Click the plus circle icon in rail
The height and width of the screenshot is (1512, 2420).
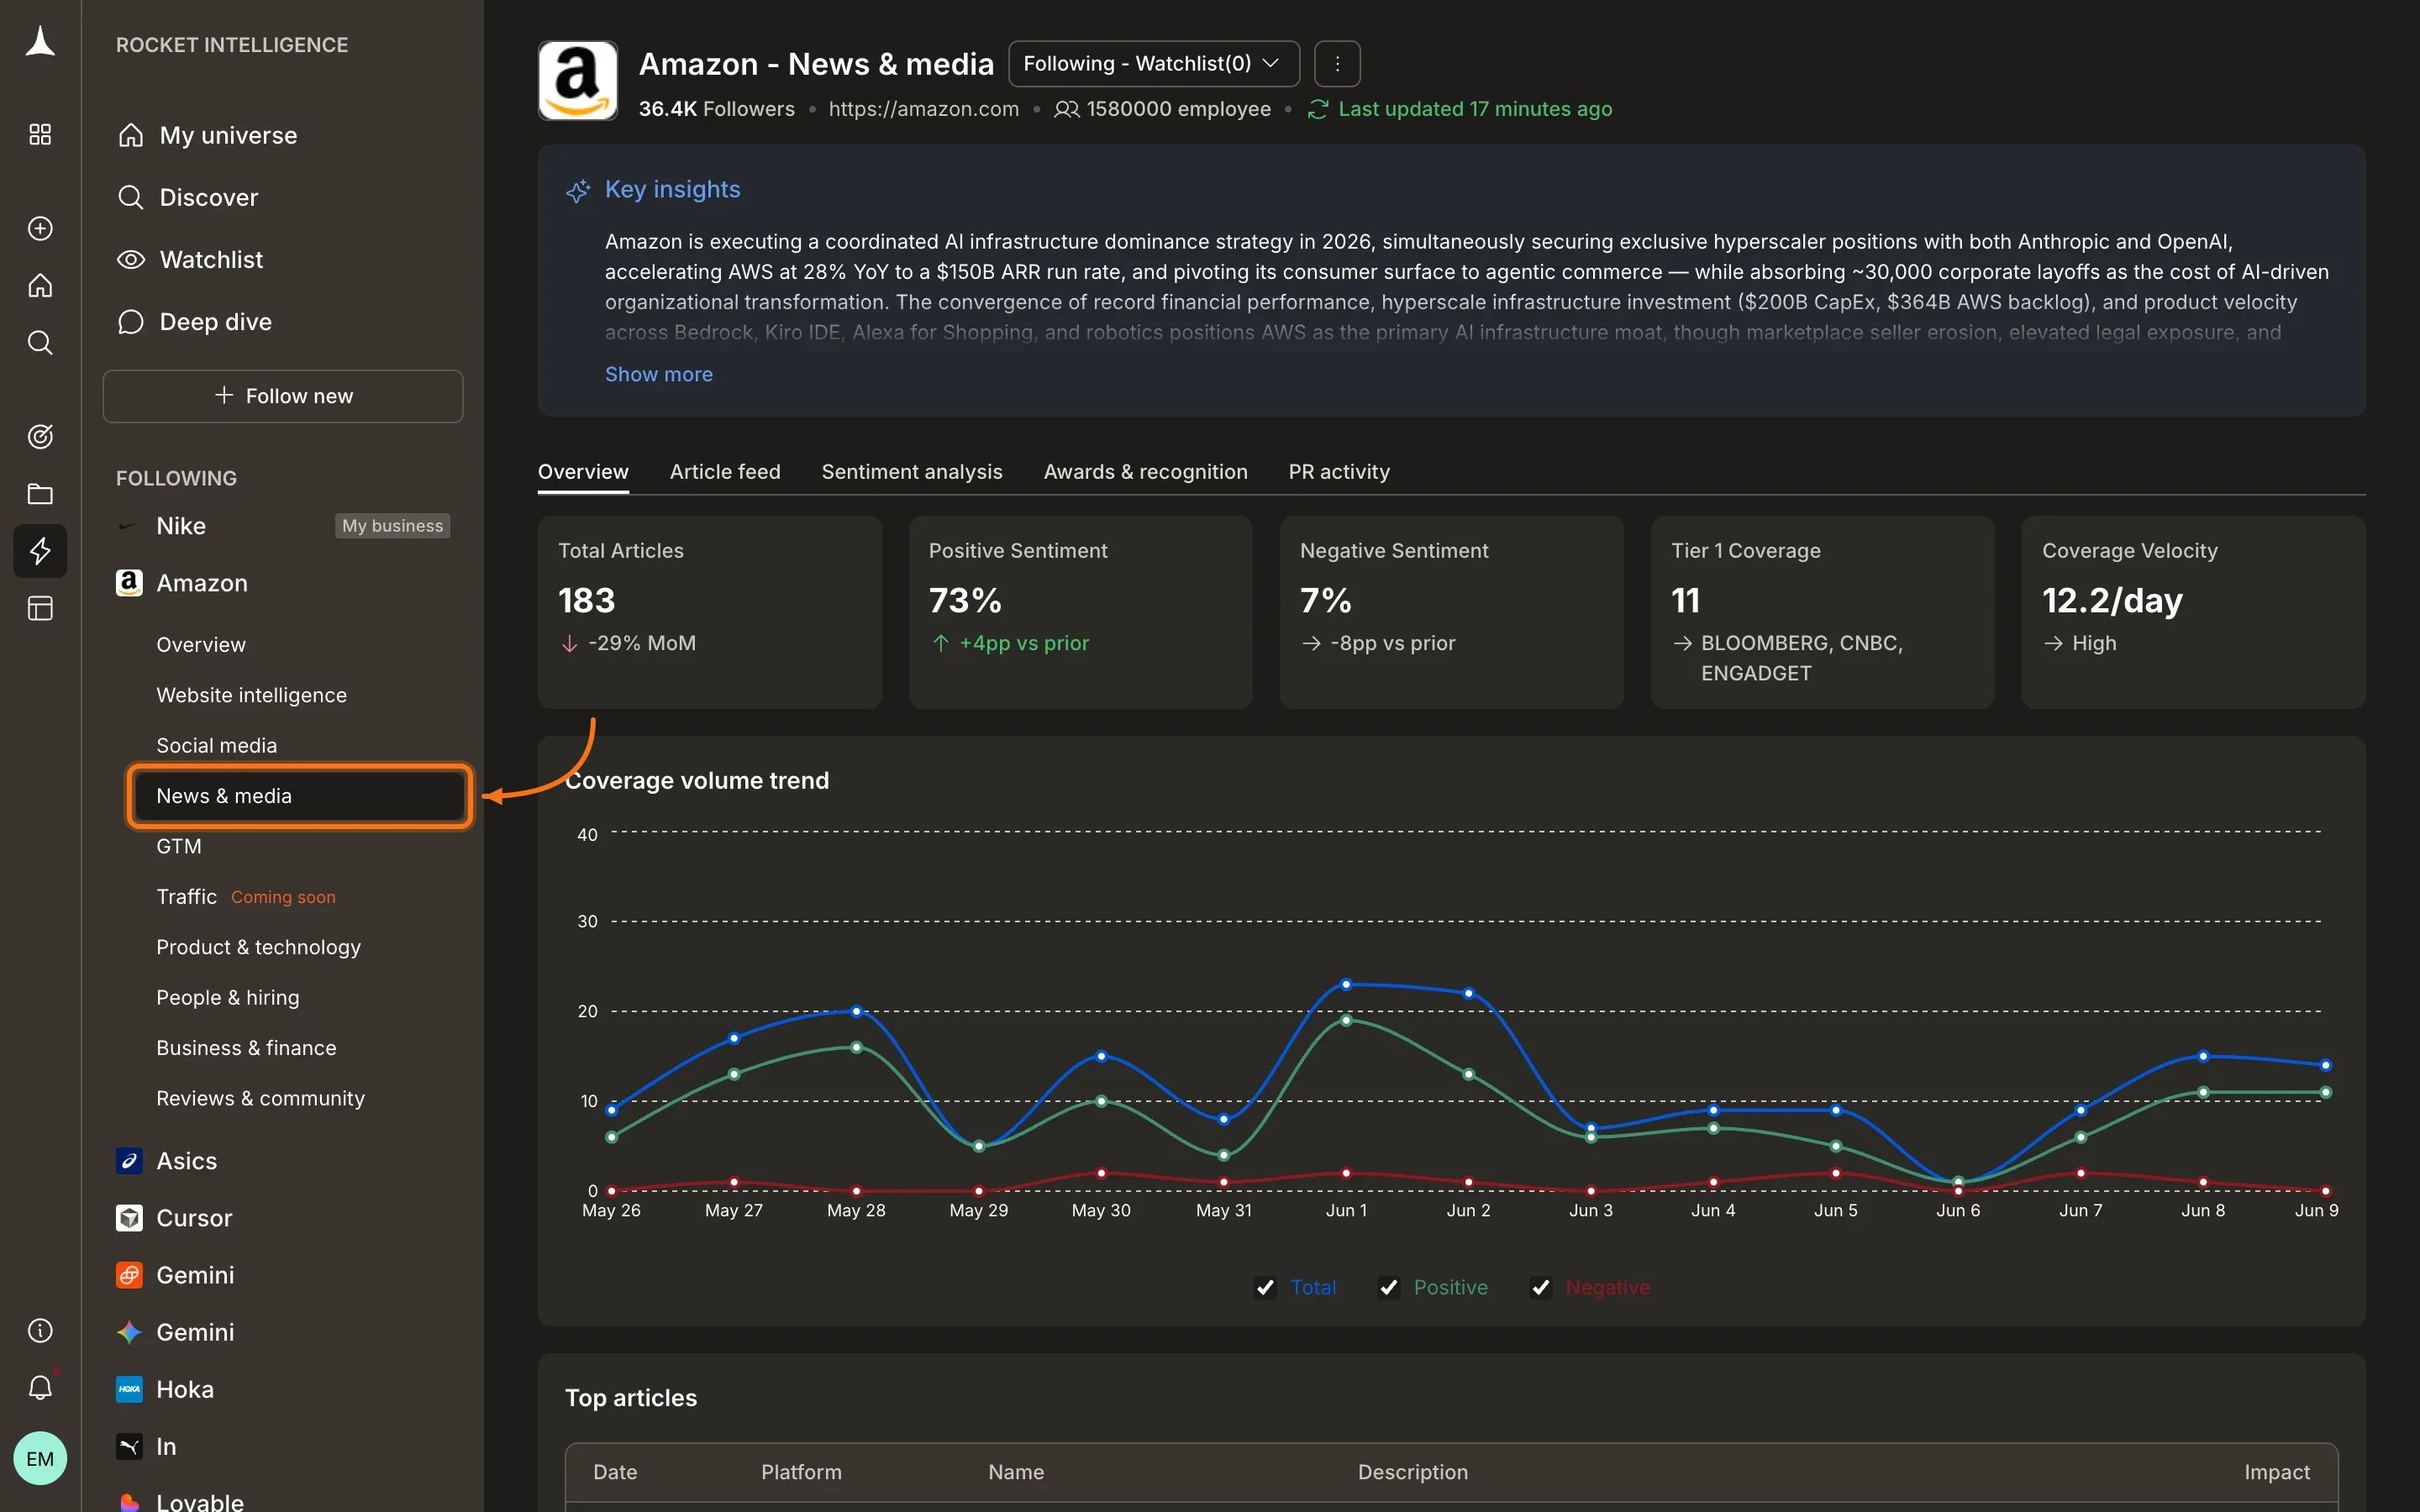tap(40, 228)
